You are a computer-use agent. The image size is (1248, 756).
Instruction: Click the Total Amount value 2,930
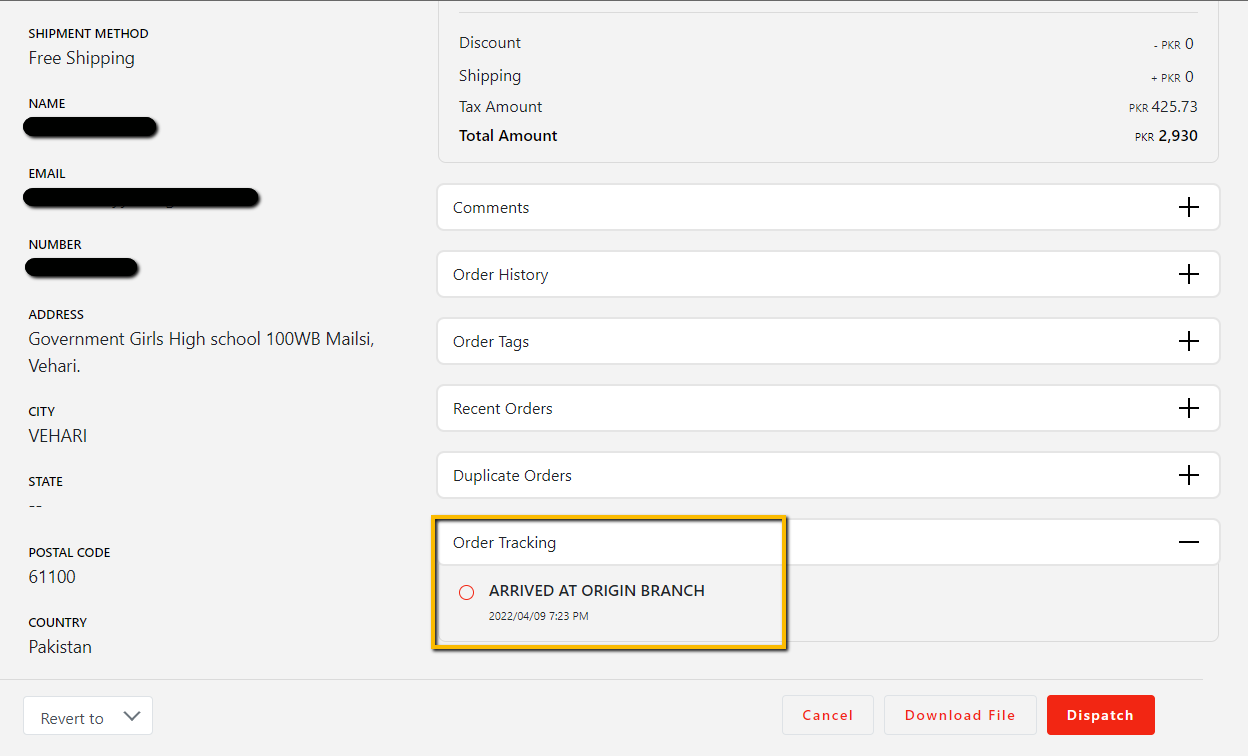click(1177, 136)
